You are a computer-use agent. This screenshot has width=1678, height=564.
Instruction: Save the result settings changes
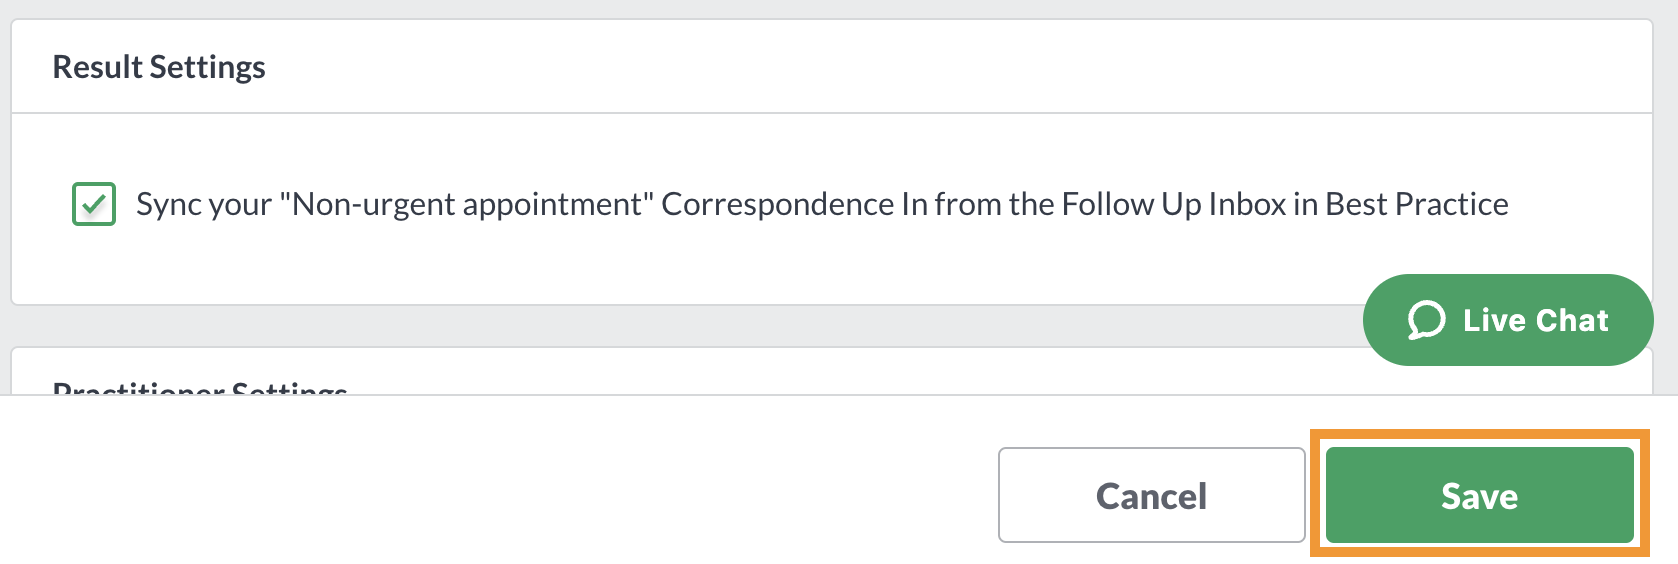pos(1479,495)
